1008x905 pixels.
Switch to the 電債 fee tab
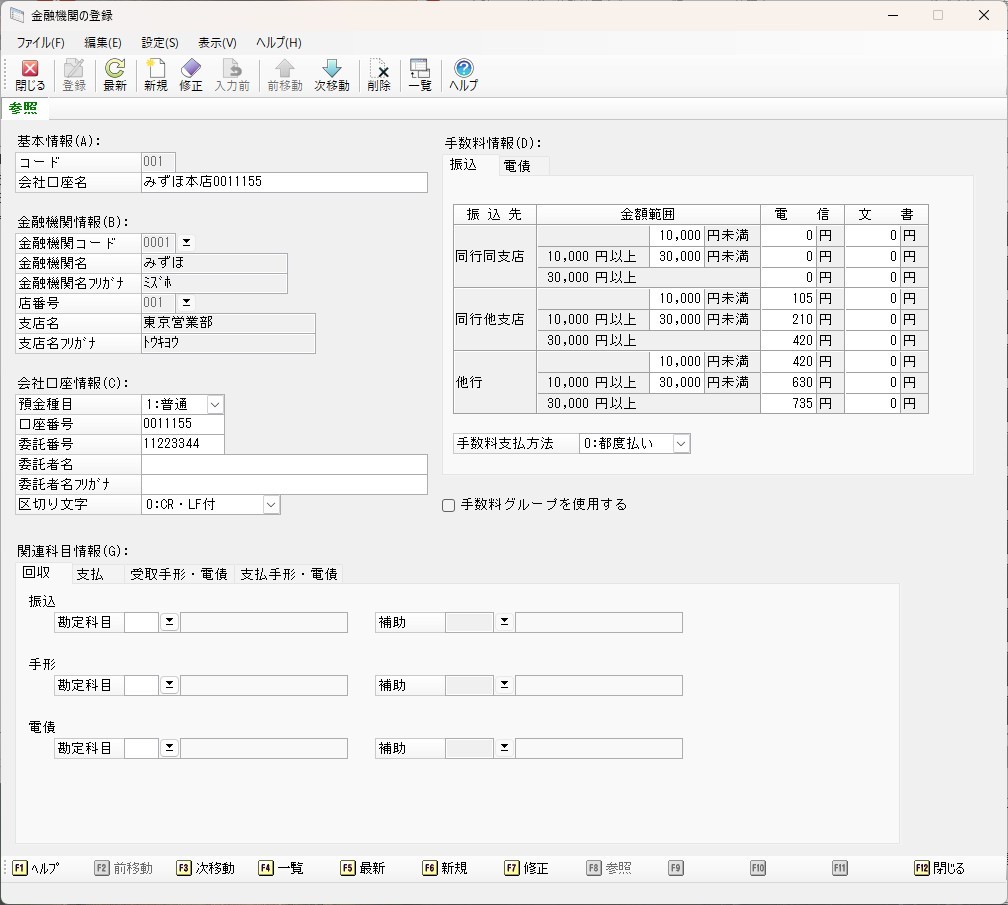click(517, 166)
